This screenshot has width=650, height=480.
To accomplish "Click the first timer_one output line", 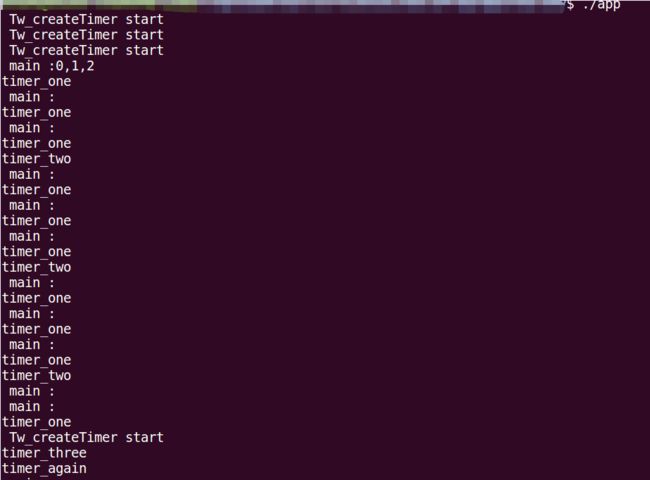I will click(x=36, y=82).
